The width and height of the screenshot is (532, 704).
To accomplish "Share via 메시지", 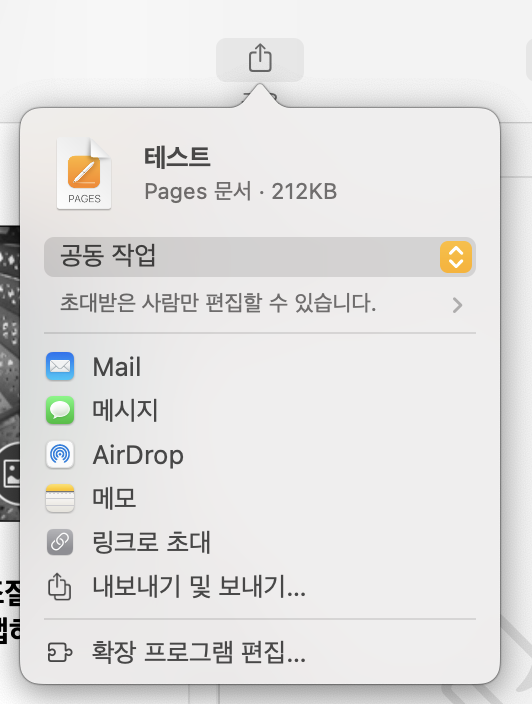I will (x=125, y=410).
